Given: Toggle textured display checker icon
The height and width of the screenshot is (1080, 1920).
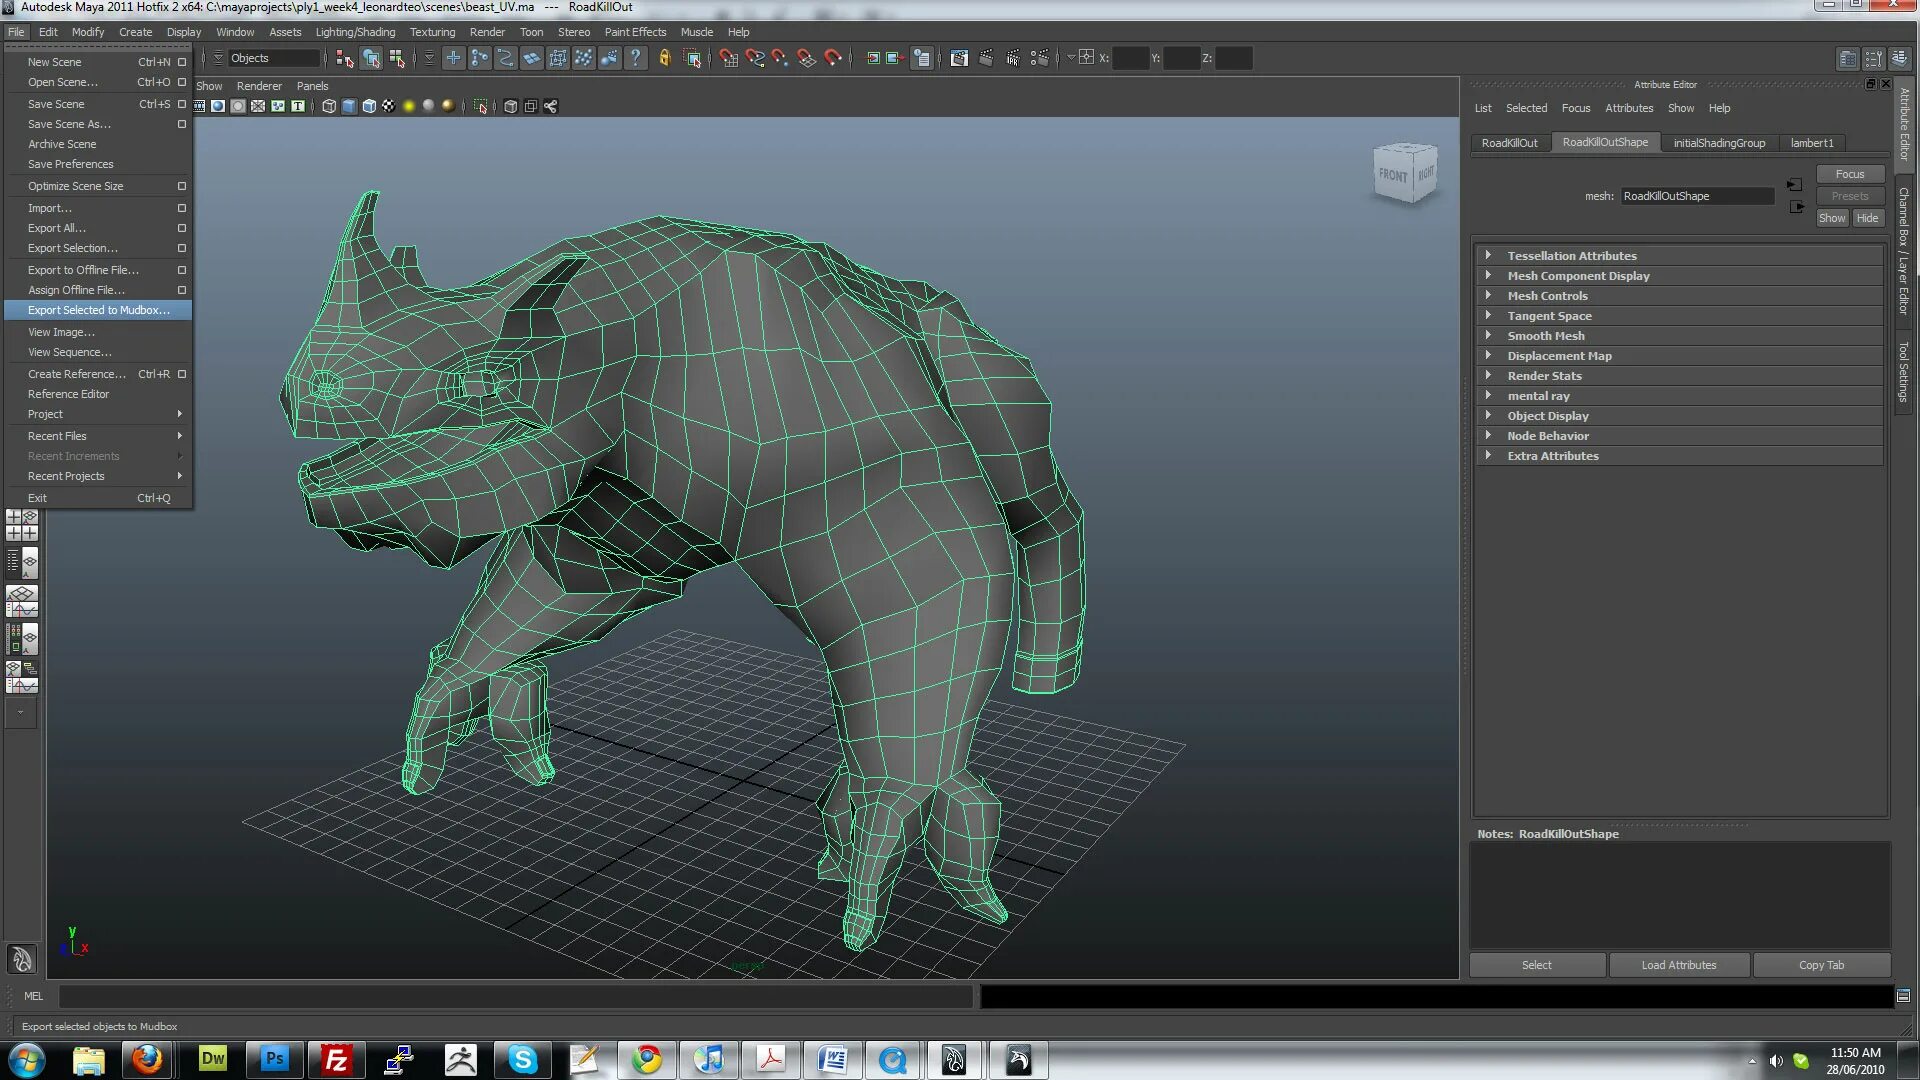Looking at the screenshot, I should pos(388,106).
